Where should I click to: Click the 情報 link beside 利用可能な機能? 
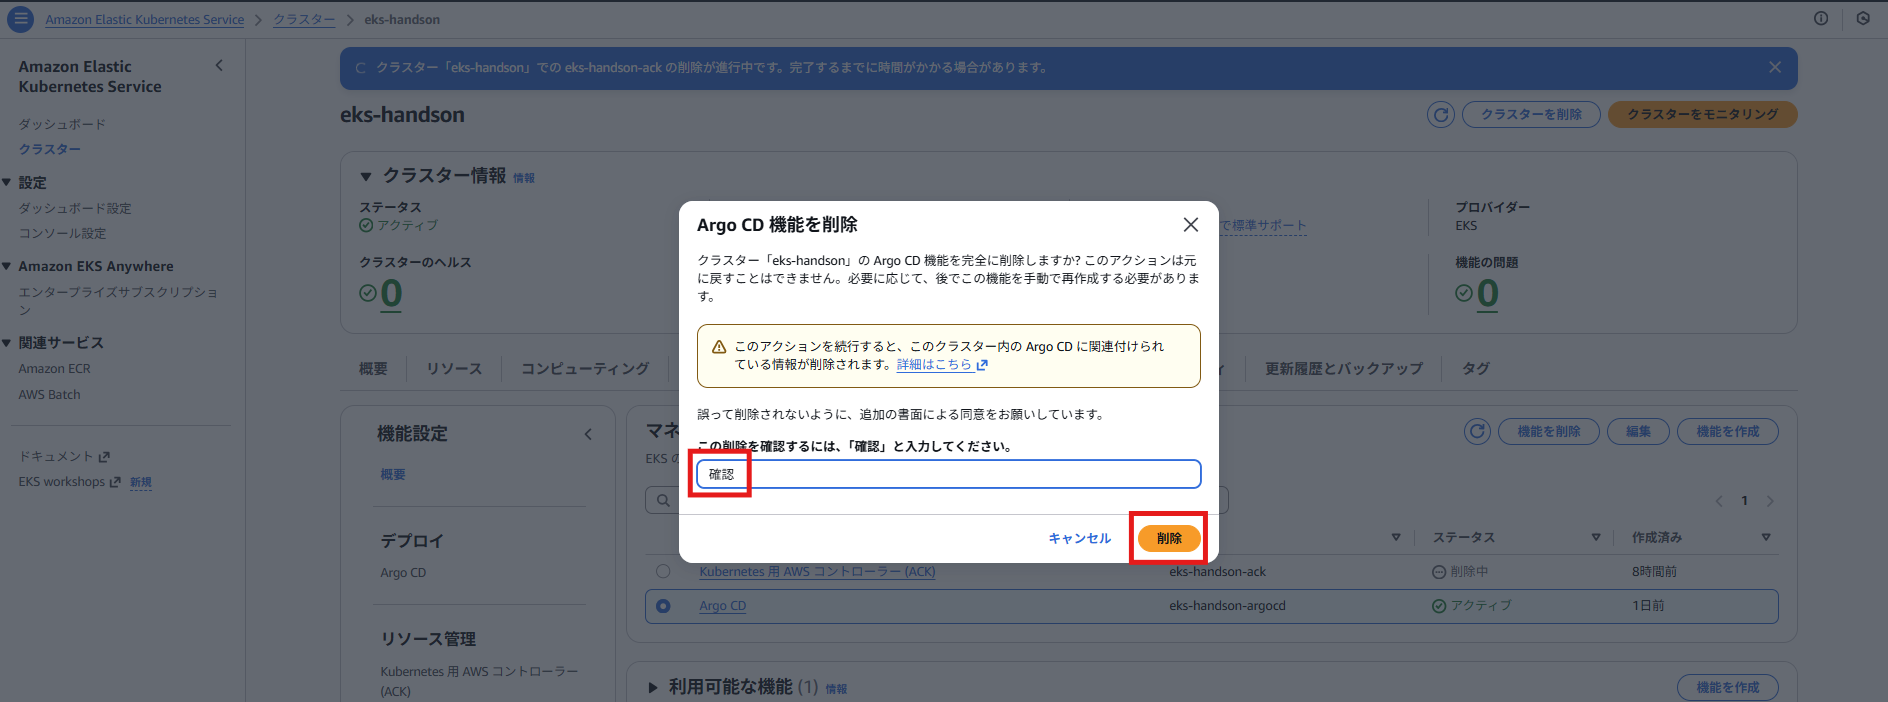836,689
